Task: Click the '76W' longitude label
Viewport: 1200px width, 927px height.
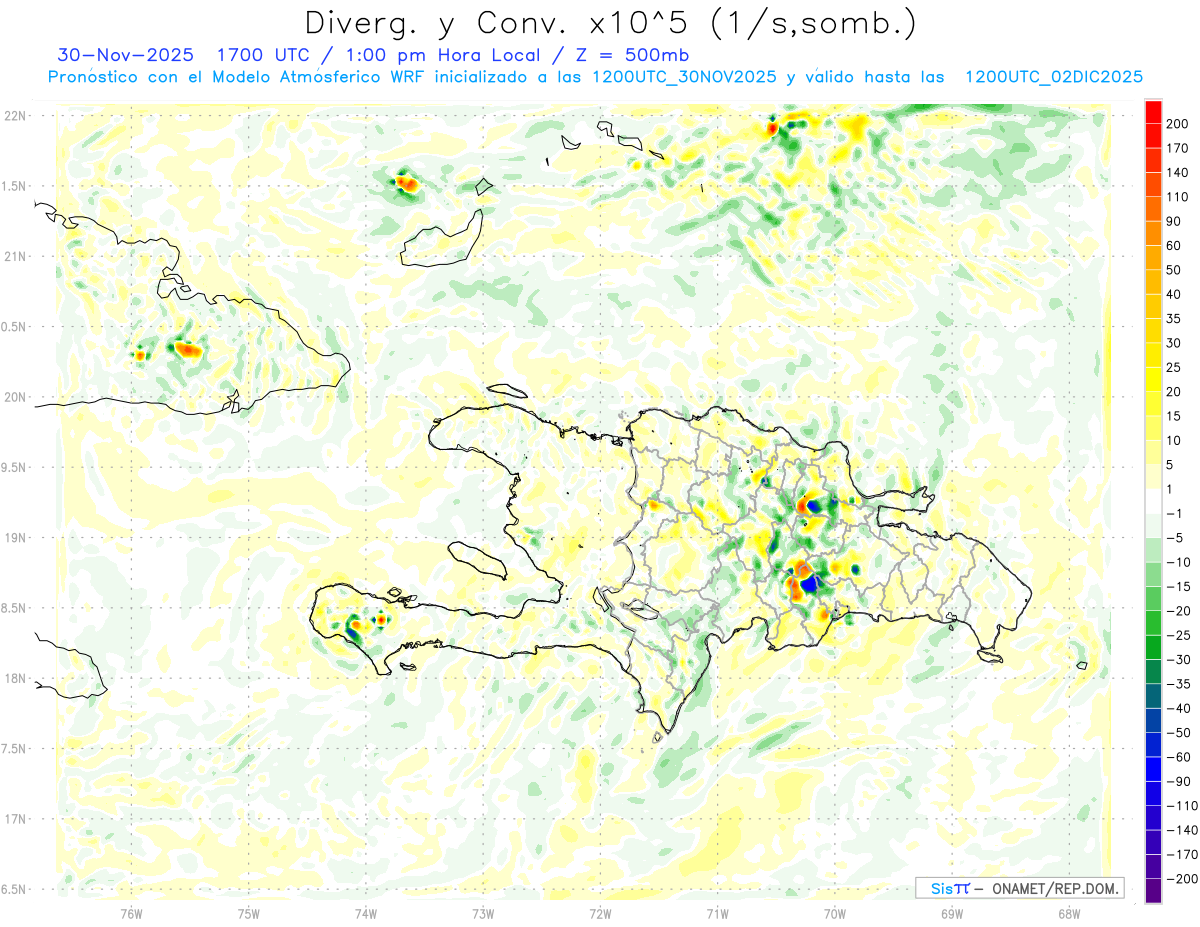Action: pos(131,913)
